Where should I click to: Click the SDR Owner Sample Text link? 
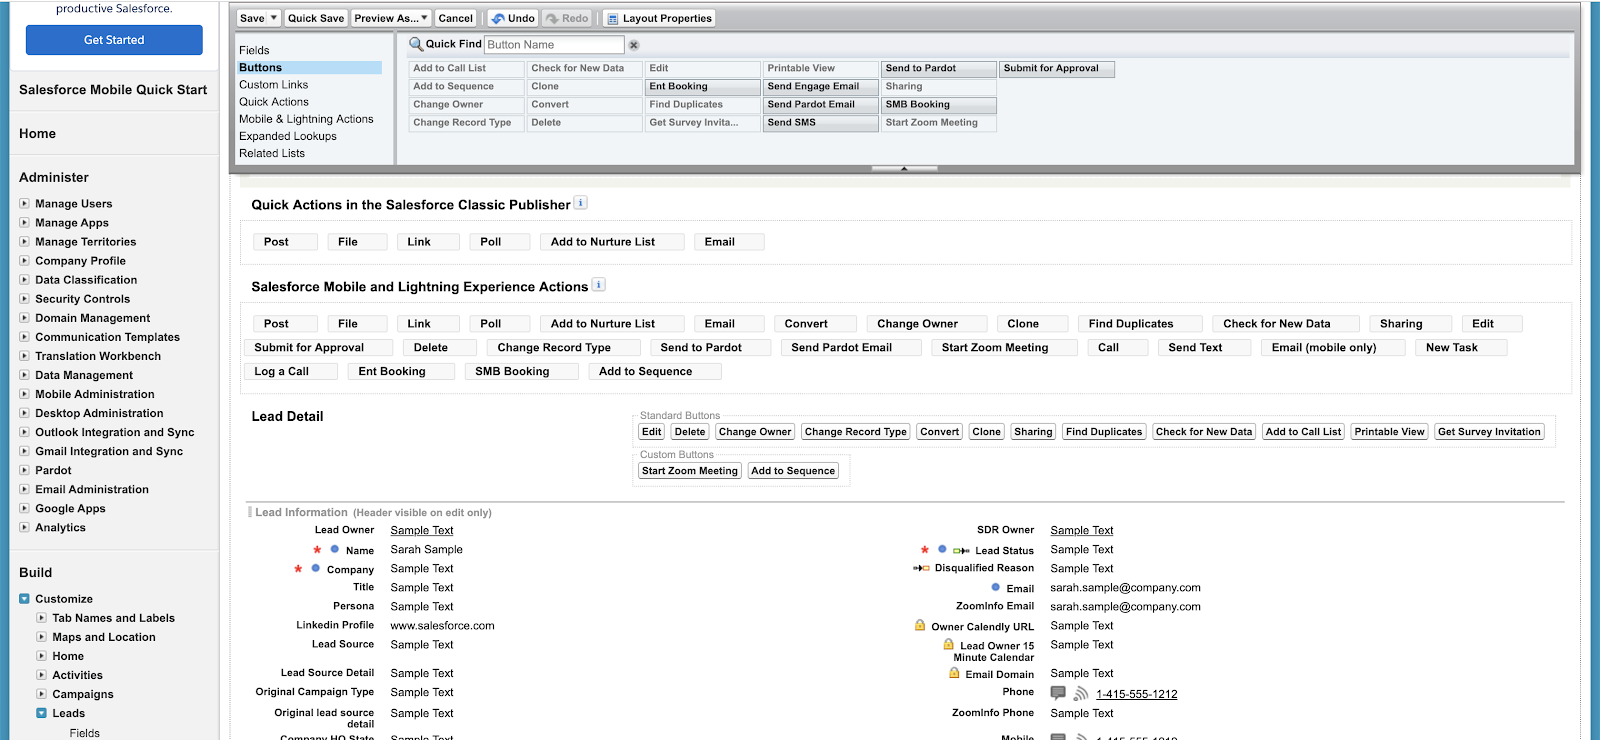1081,530
